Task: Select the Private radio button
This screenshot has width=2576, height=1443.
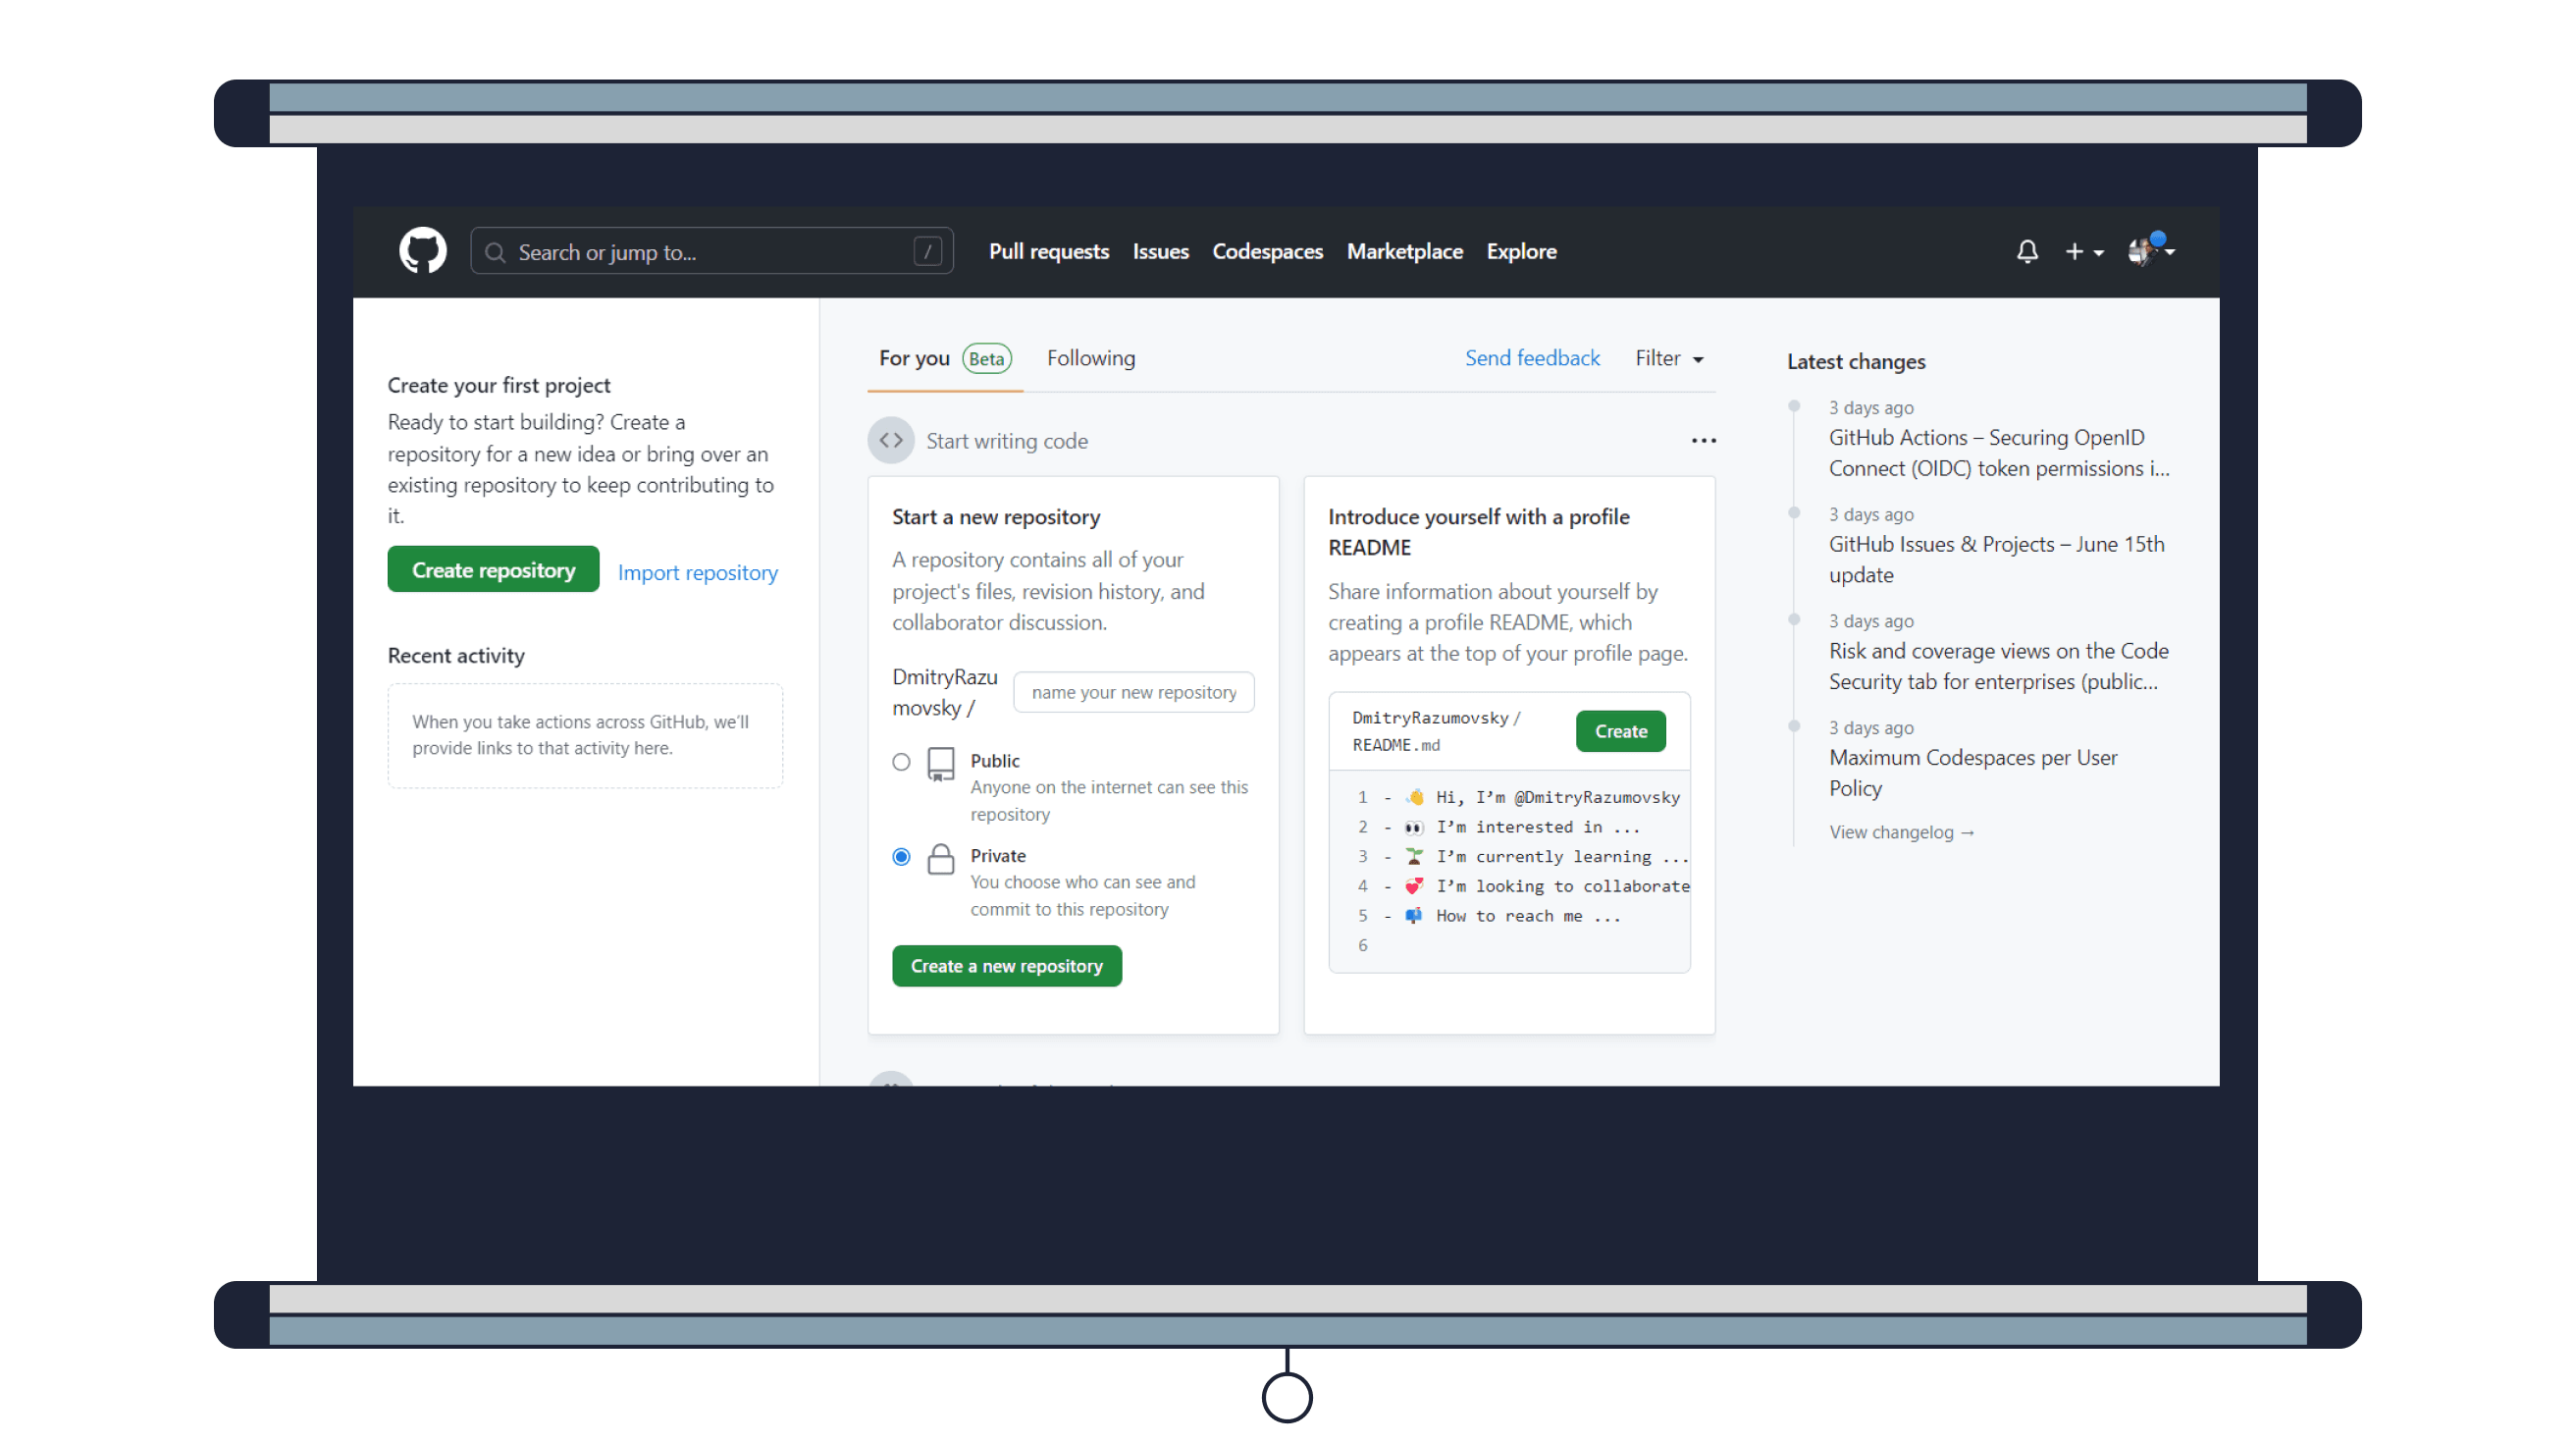Action: [901, 857]
